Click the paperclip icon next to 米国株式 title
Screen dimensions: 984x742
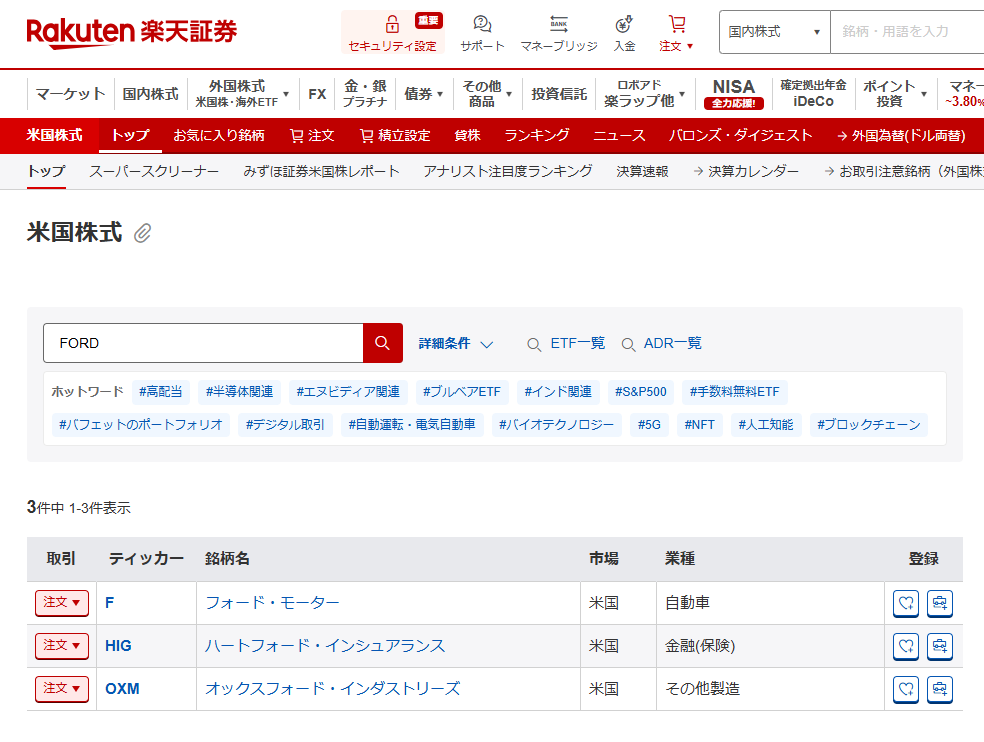142,233
